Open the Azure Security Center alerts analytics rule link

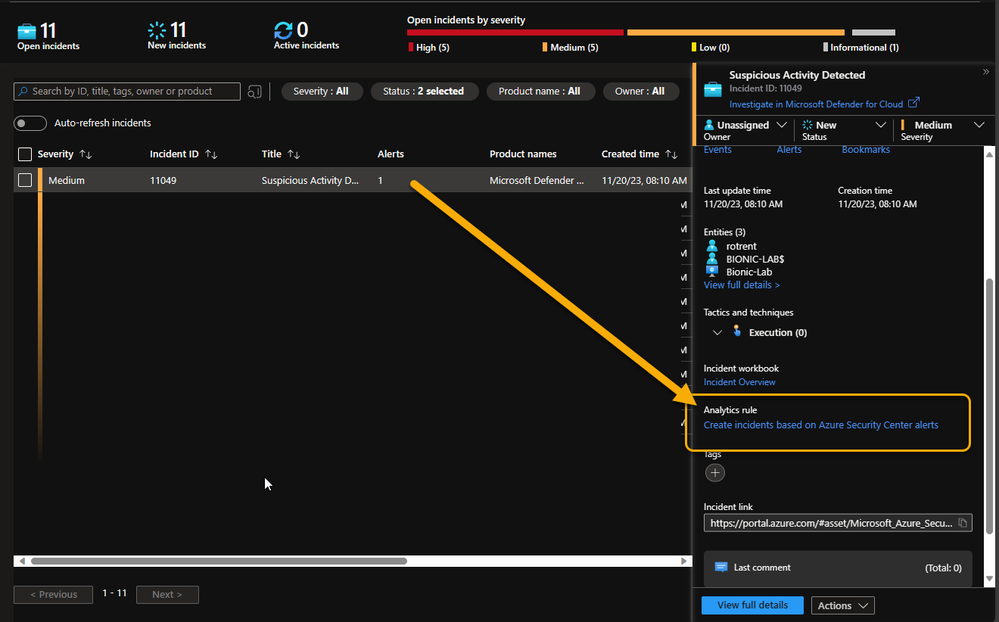tap(821, 425)
